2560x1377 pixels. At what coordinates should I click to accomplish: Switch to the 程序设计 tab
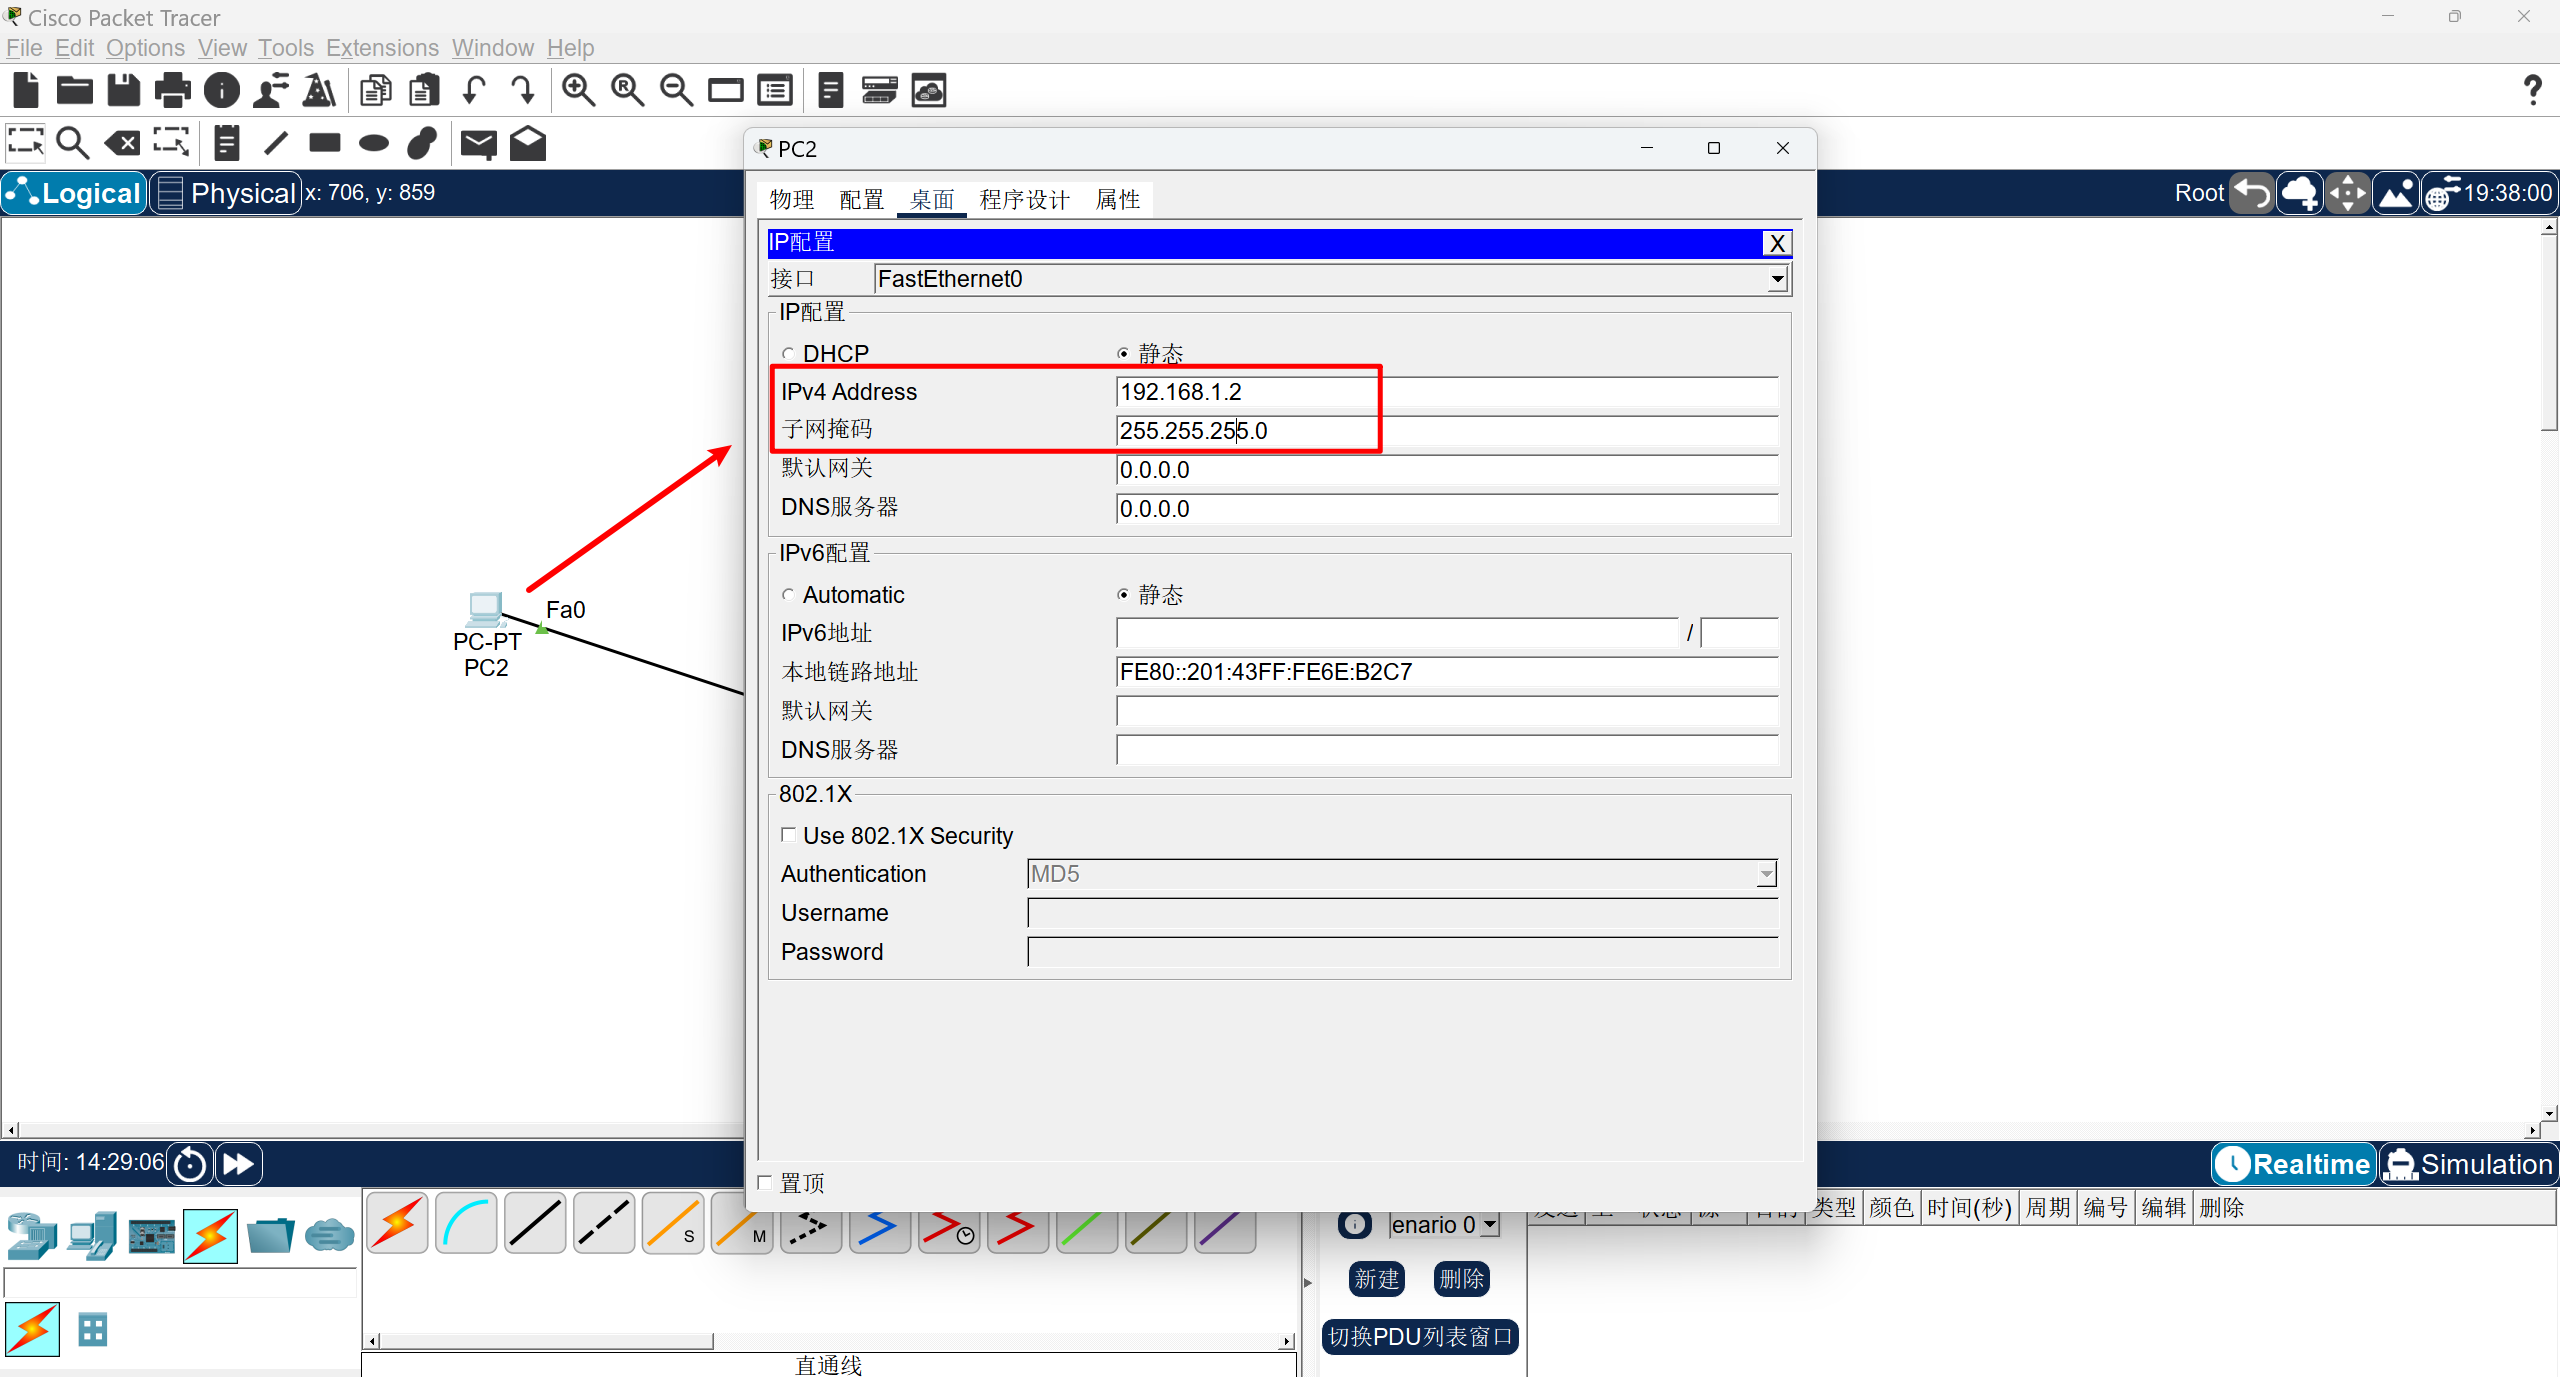pos(1025,200)
